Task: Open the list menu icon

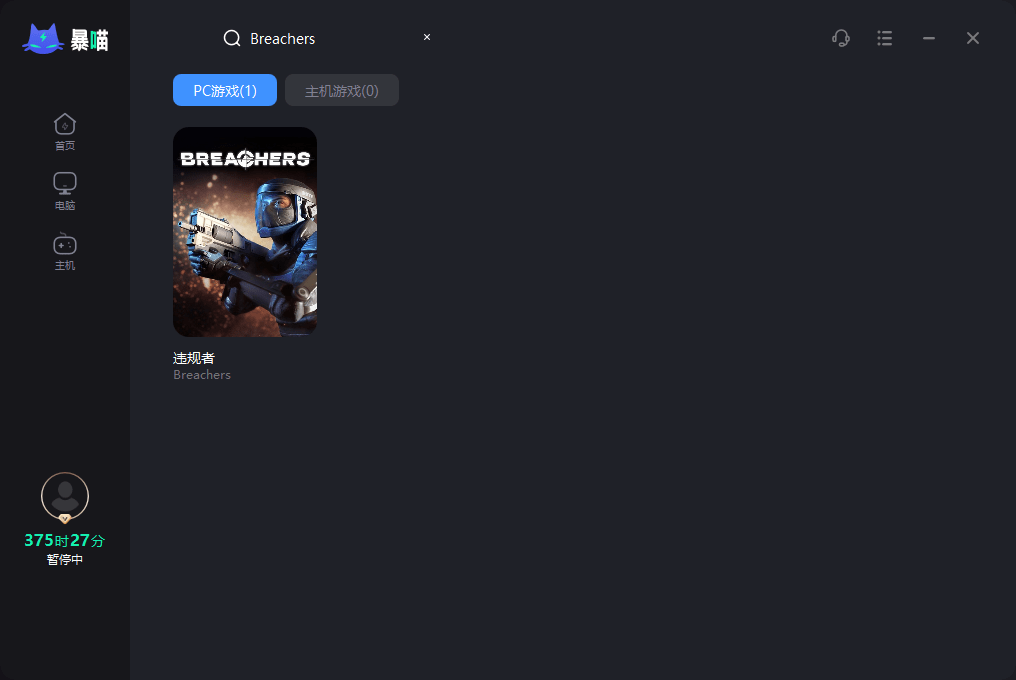Action: (884, 38)
